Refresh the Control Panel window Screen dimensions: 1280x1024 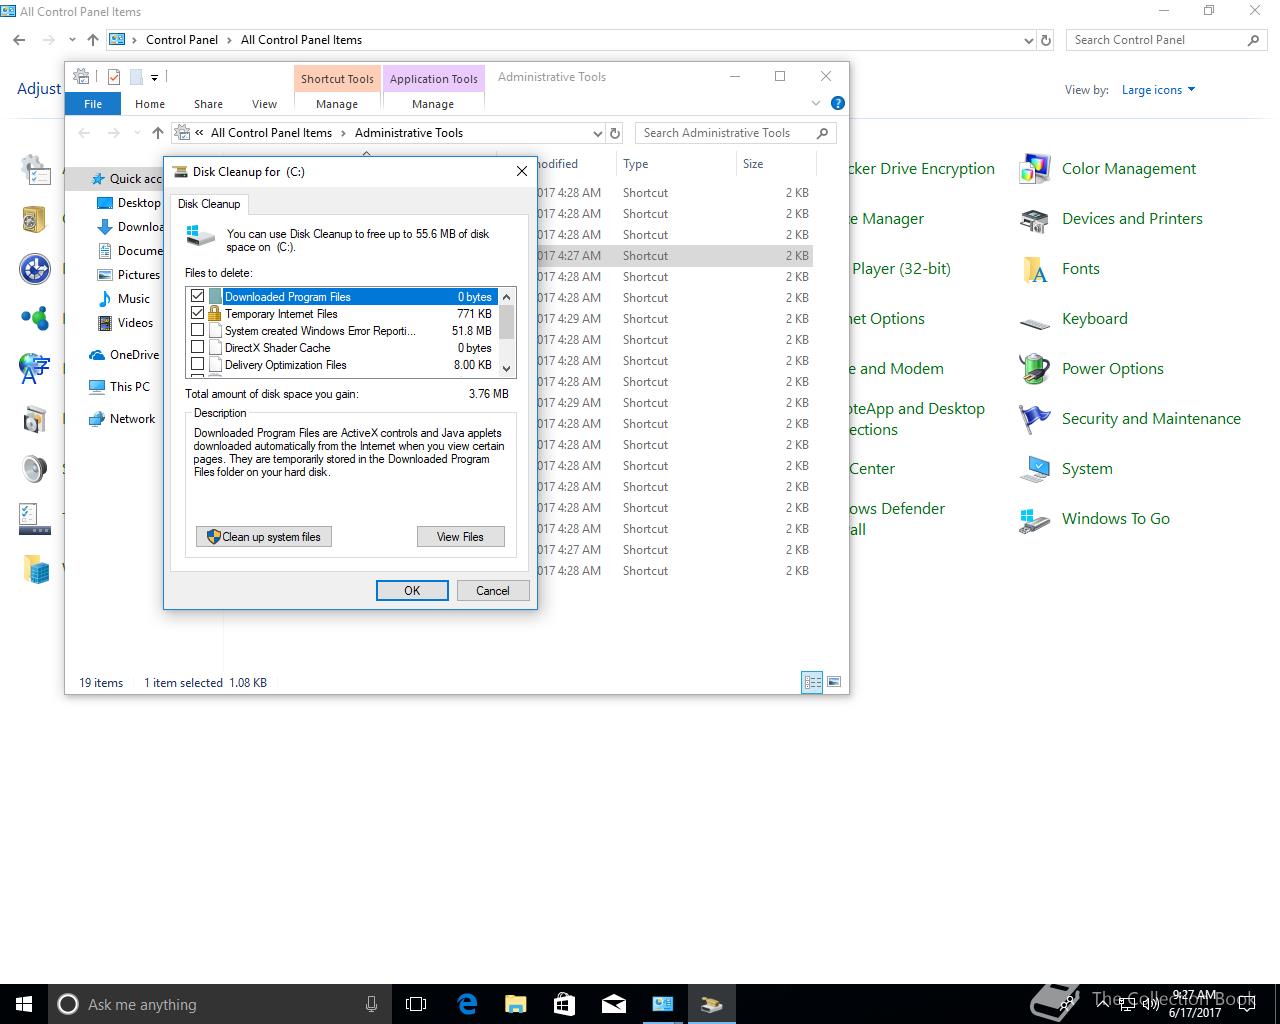1046,40
